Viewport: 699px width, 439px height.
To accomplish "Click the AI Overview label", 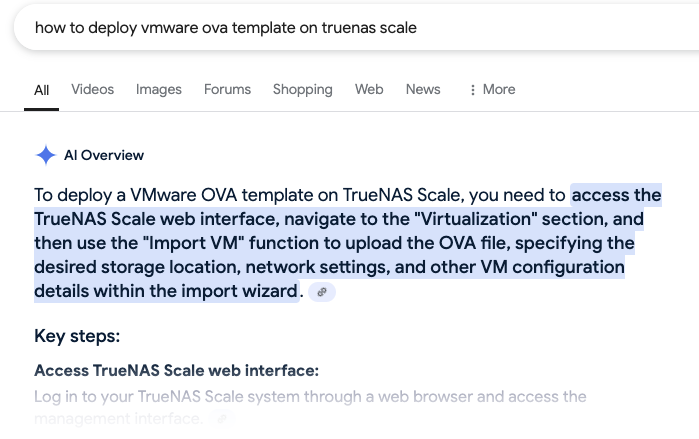I will 104,155.
